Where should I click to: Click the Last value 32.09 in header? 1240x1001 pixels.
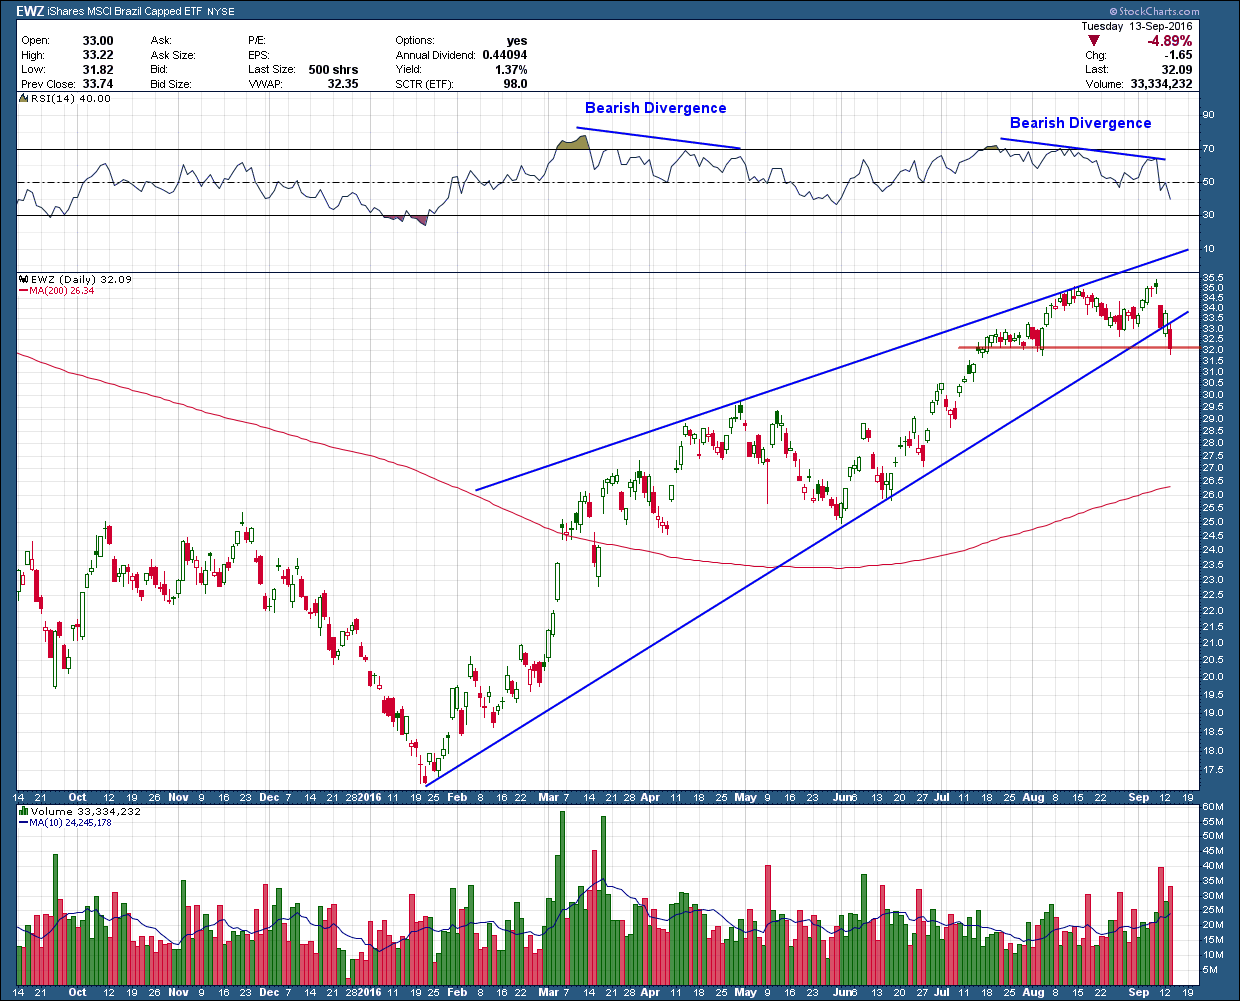(x=1177, y=70)
